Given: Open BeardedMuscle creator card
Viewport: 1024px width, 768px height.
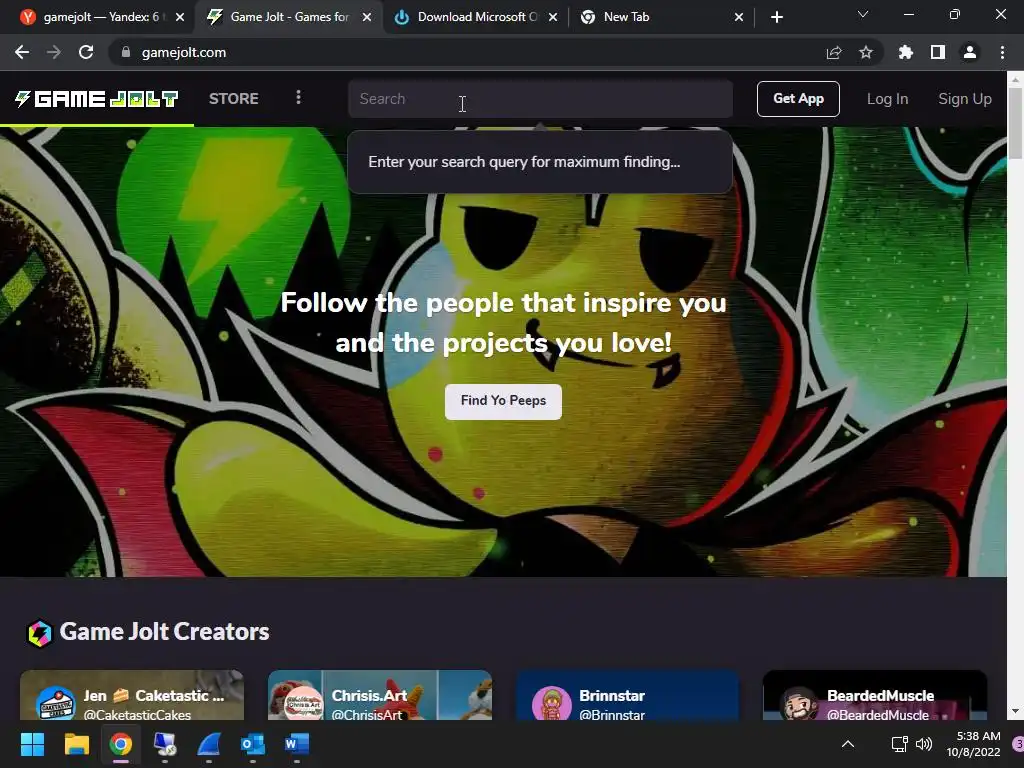Looking at the screenshot, I should (875, 696).
